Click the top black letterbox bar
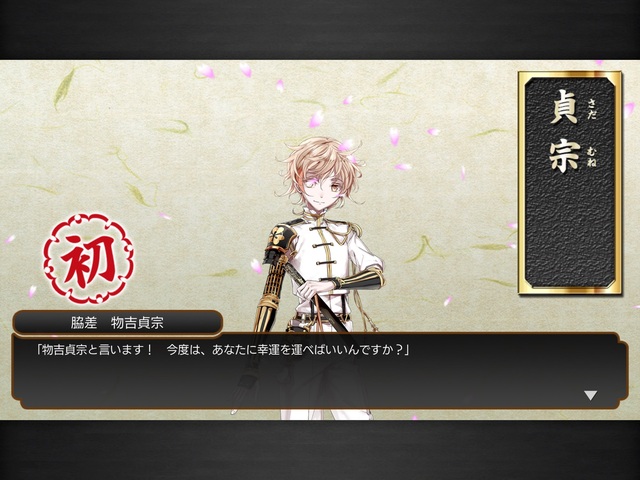The image size is (640, 480). click(x=320, y=29)
